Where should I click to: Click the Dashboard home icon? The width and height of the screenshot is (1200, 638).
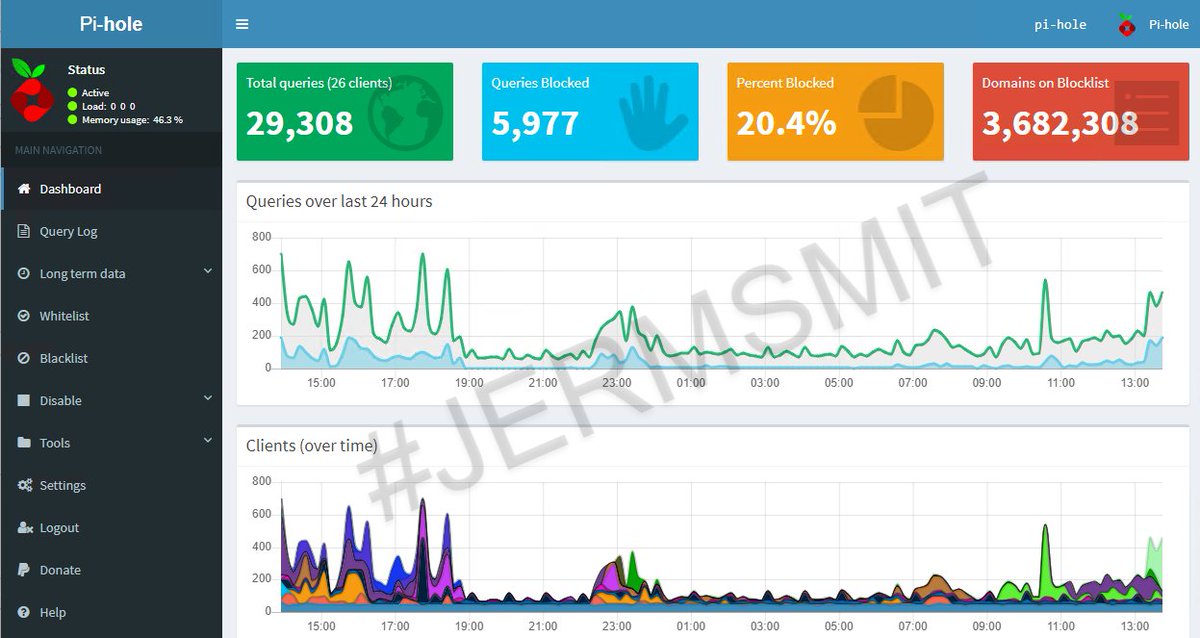pyautogui.click(x=24, y=189)
